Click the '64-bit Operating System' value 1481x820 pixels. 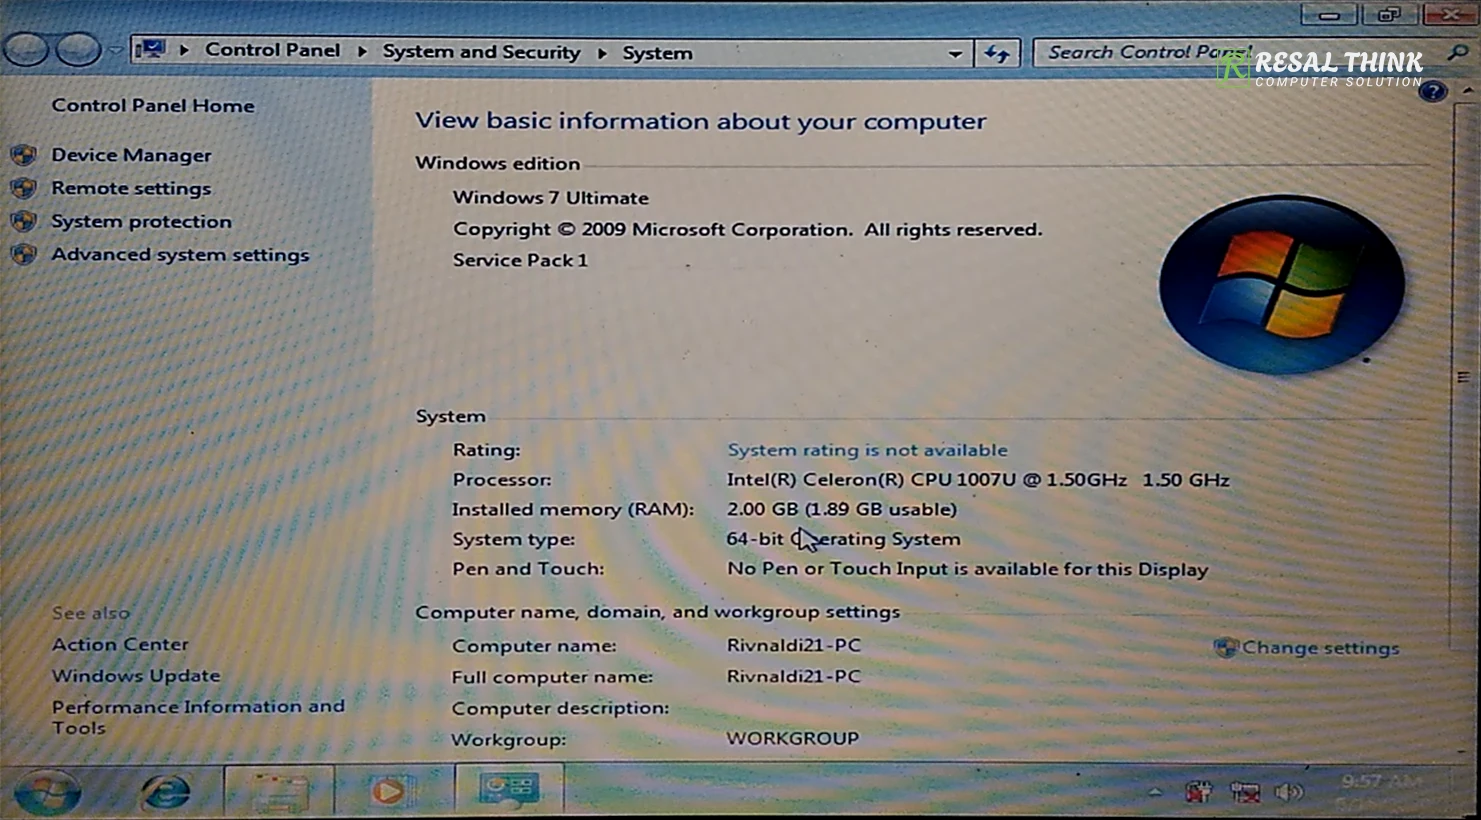coord(843,539)
